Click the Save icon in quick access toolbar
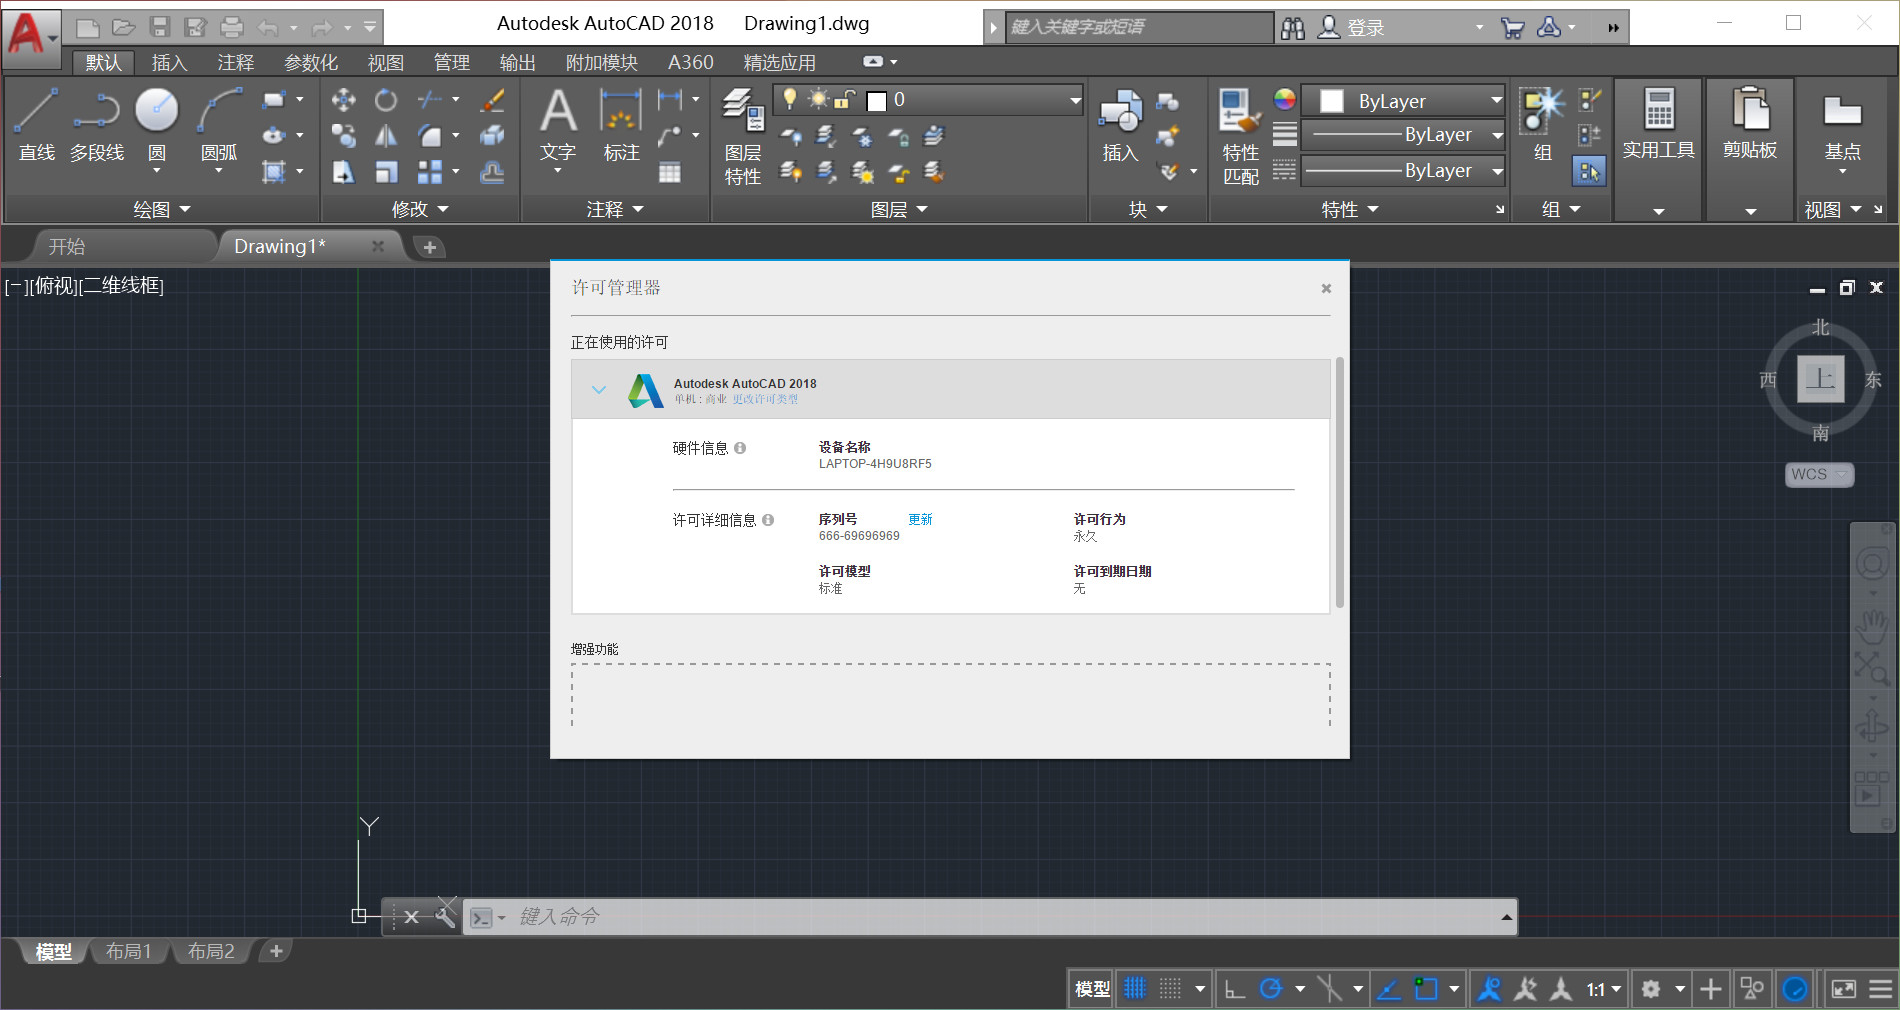Image resolution: width=1900 pixels, height=1010 pixels. (x=160, y=27)
